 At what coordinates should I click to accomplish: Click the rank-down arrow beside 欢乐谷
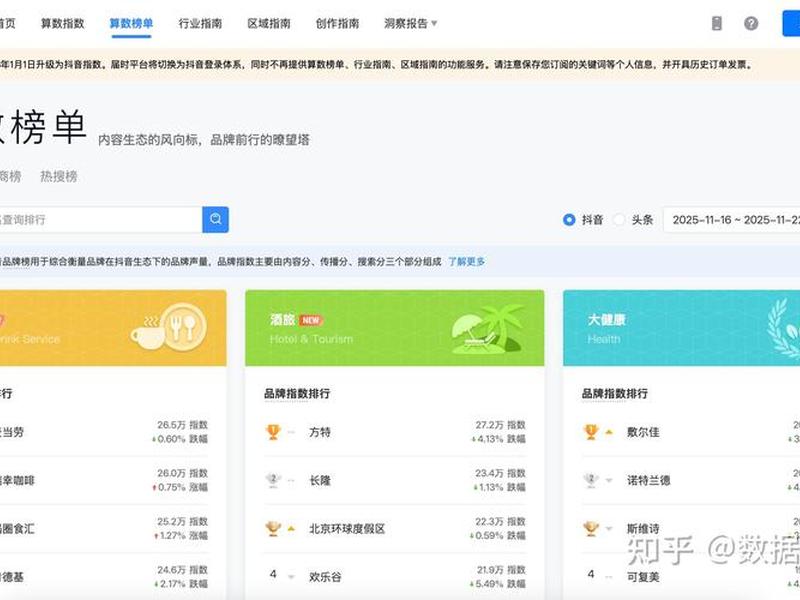point(291,577)
